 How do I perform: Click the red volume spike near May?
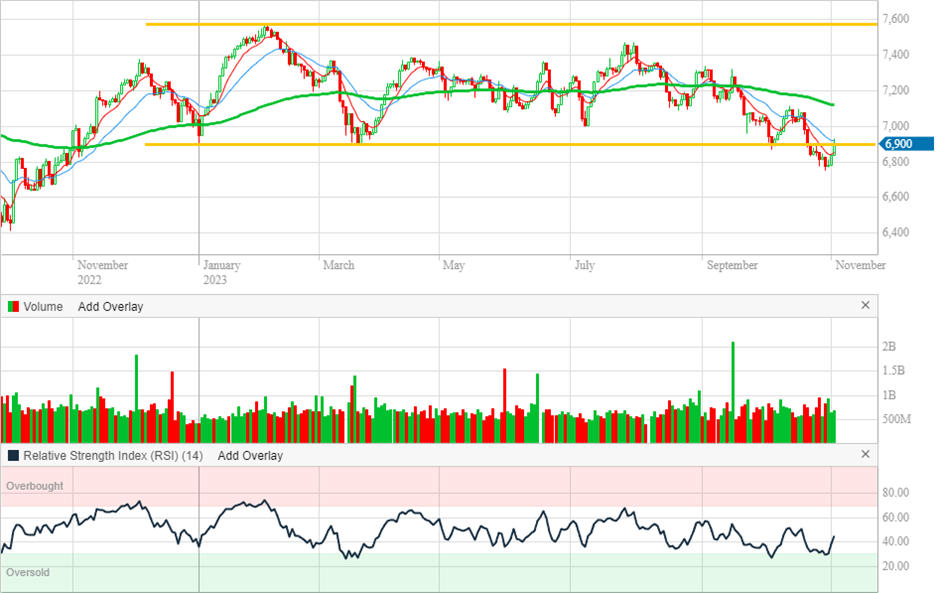point(504,400)
